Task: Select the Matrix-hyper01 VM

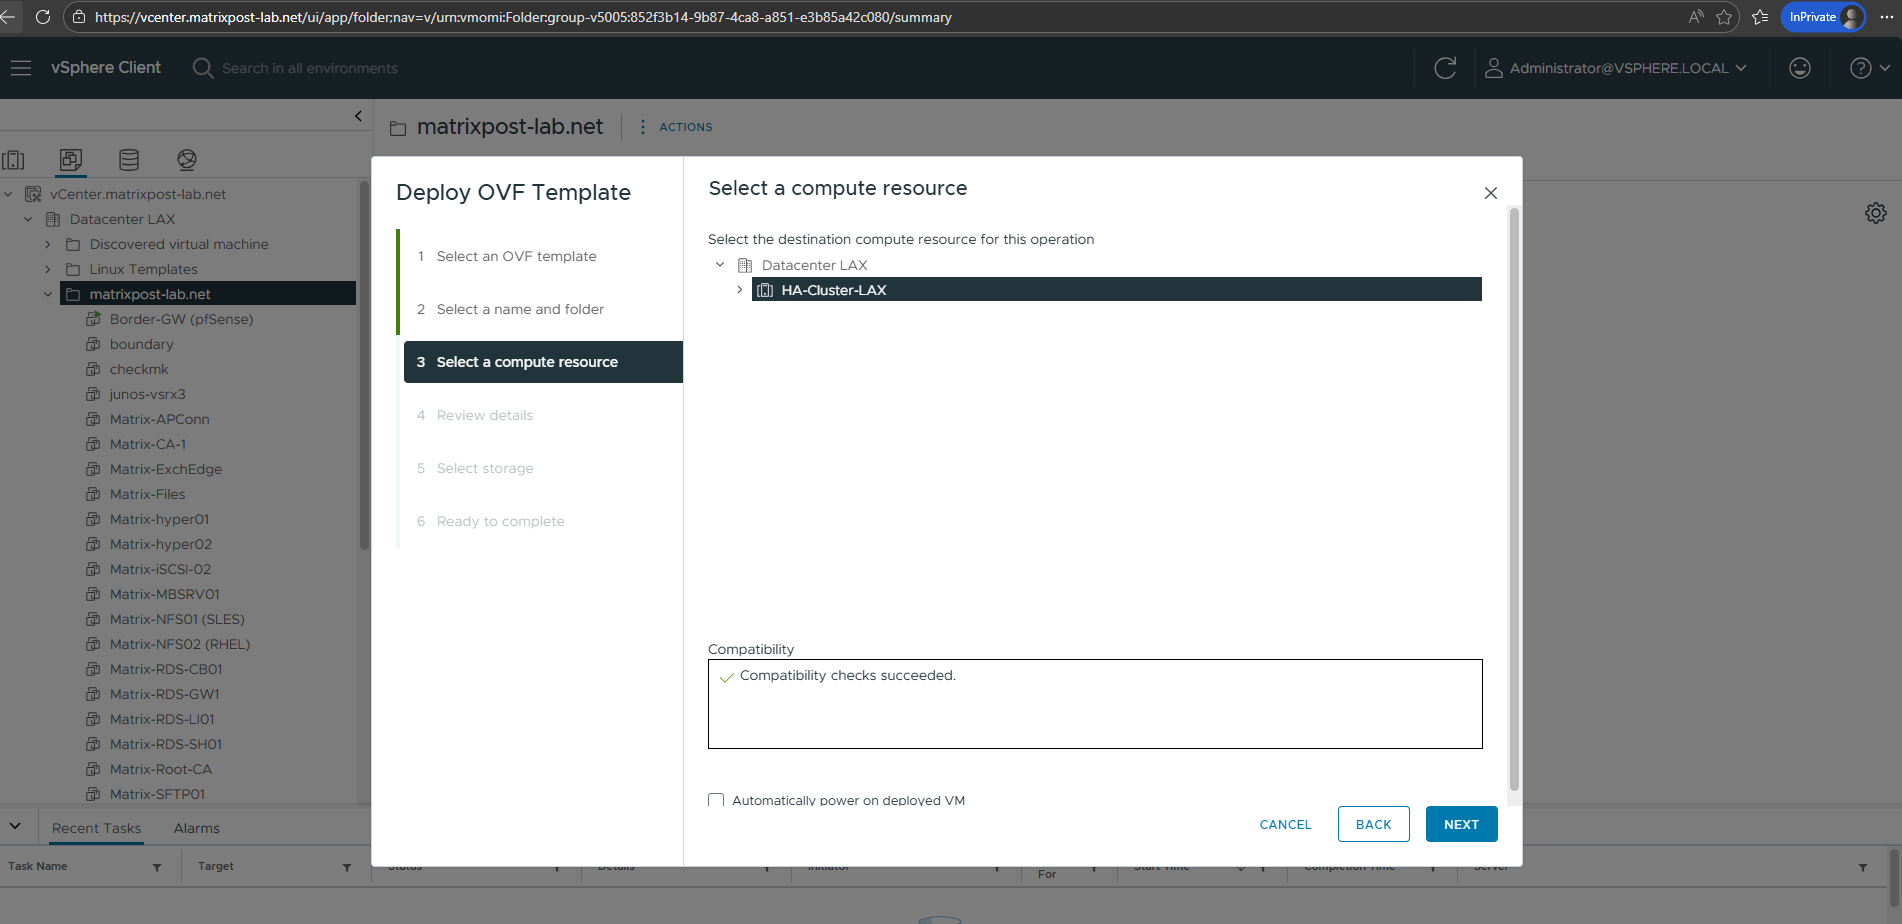Action: tap(159, 519)
